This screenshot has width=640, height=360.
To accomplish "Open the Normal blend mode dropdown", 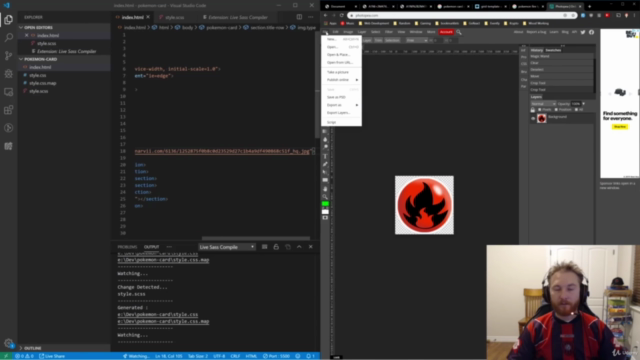I will click(543, 104).
